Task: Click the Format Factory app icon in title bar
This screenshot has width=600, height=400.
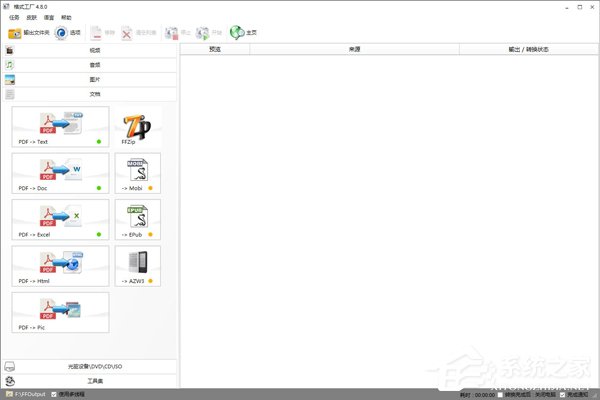Action: pyautogui.click(x=6, y=7)
